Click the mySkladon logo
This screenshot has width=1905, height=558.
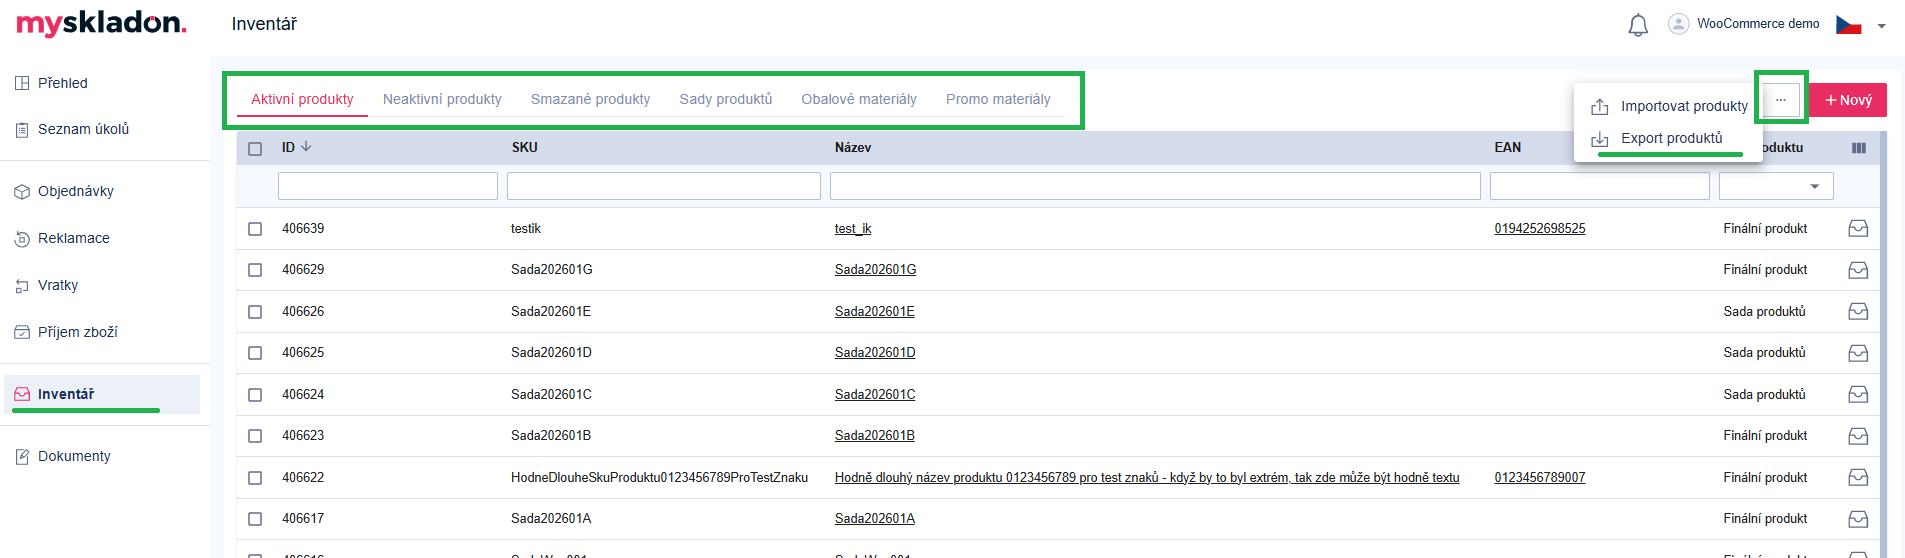101,24
